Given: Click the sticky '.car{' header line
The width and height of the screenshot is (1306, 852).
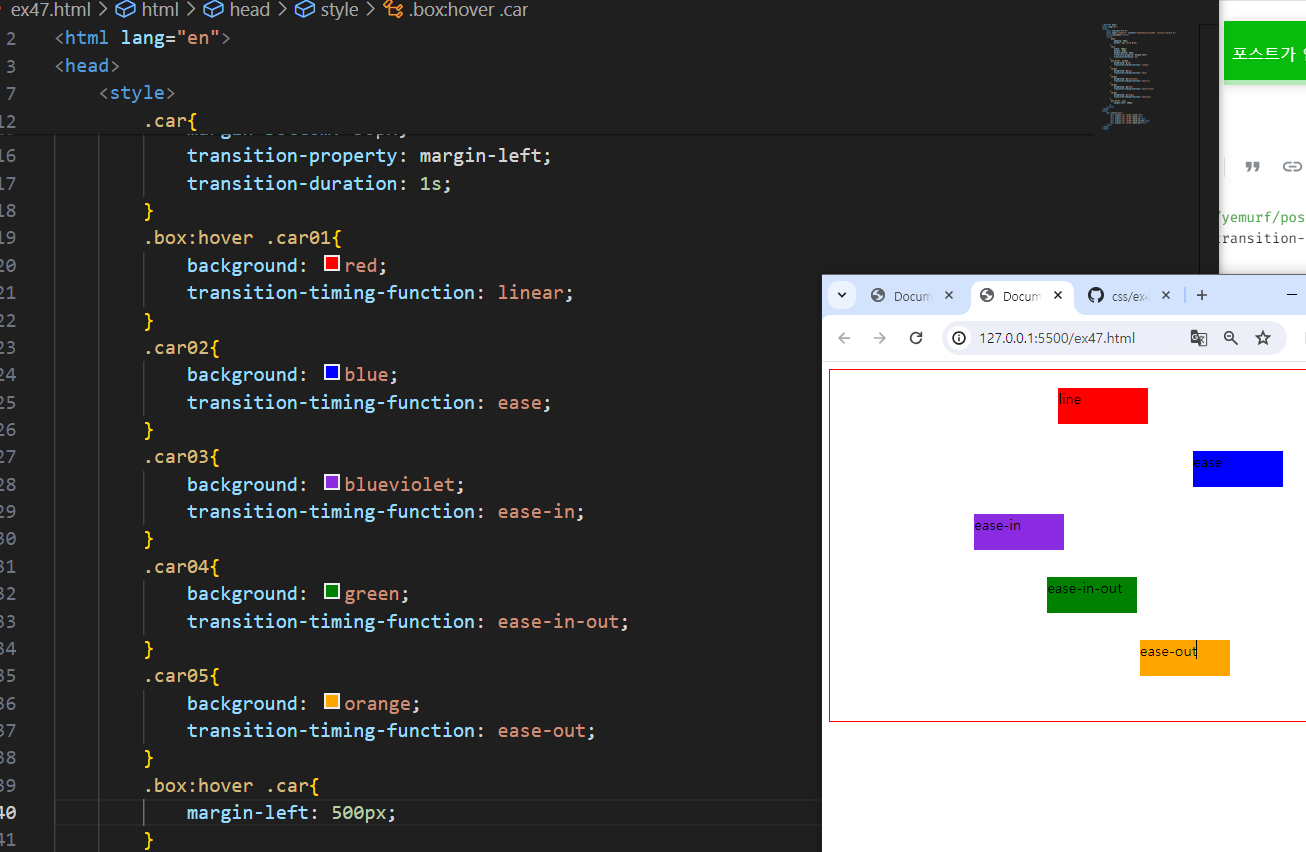Looking at the screenshot, I should pos(170,120).
